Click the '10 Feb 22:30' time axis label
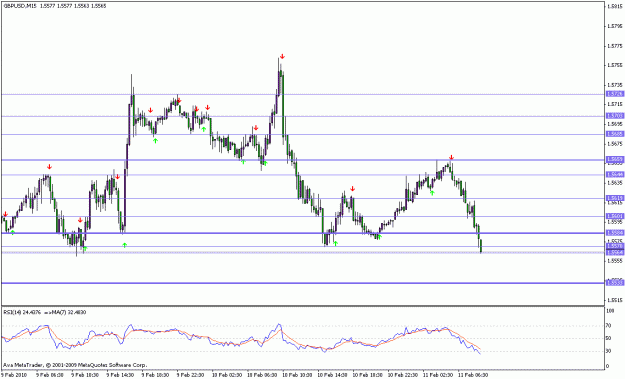This screenshot has width=625, height=379. pyautogui.click(x=403, y=375)
